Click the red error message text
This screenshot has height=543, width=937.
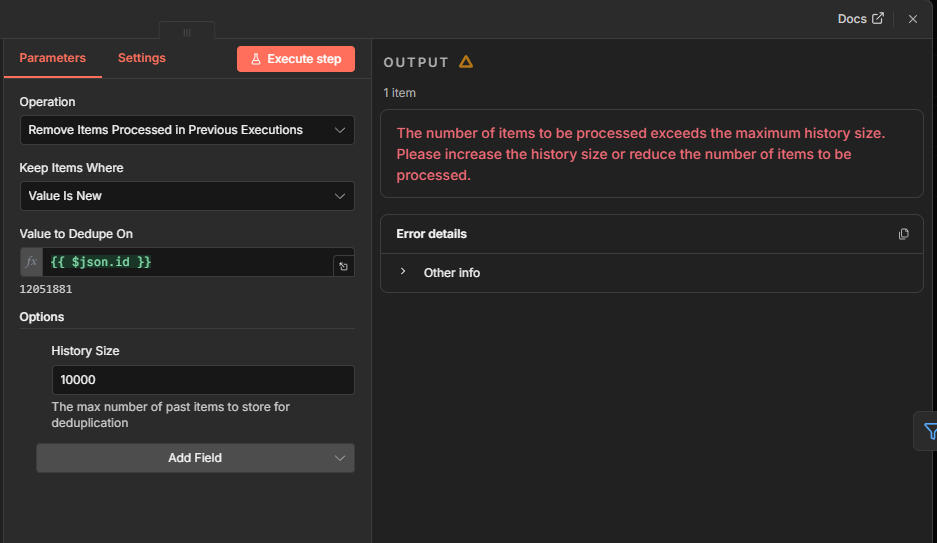pos(641,154)
